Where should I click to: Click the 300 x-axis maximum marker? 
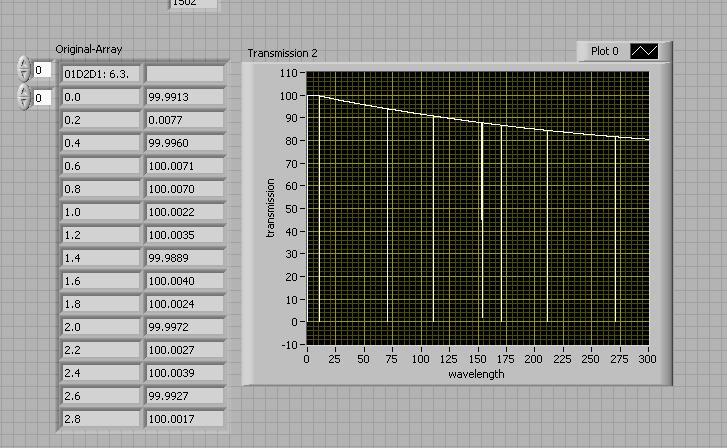pyautogui.click(x=647, y=359)
